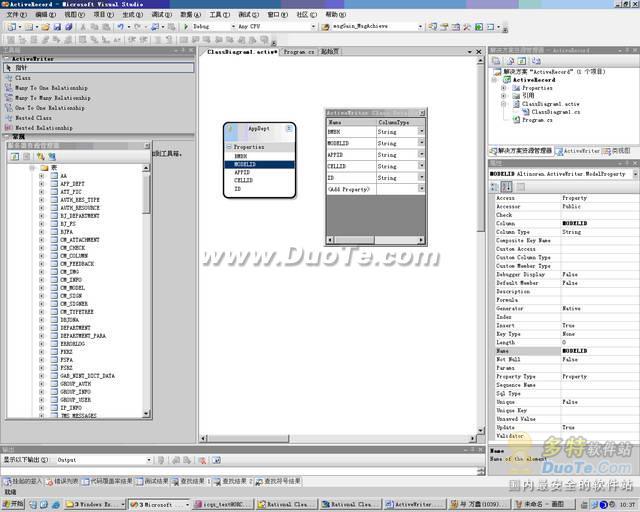
Task: Click the Alphabetical sort icon in Properties window
Action: 507,187
